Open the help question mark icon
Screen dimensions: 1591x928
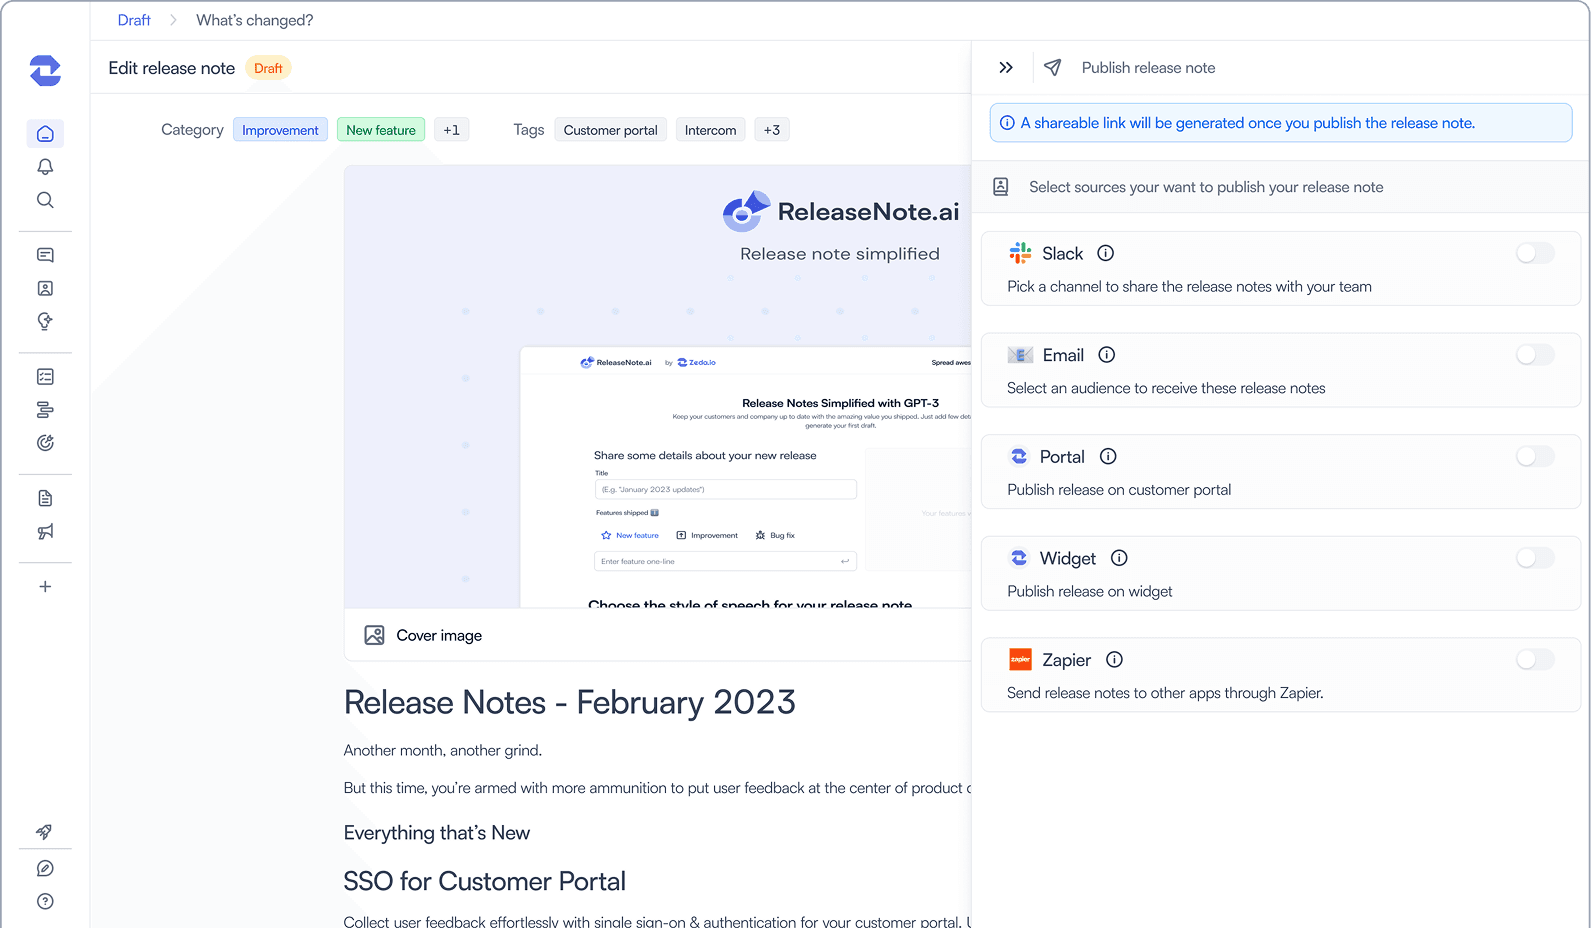pos(45,902)
